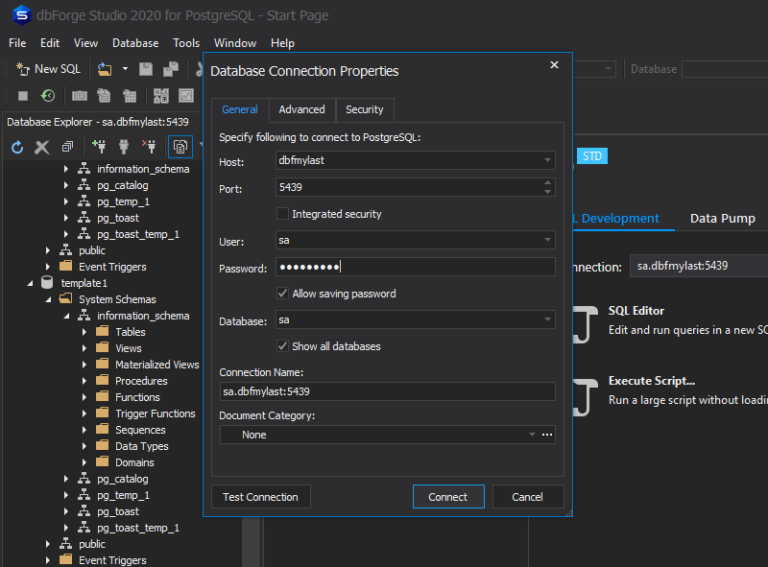Image resolution: width=768 pixels, height=567 pixels.
Task: Click the Delete X icon in Database Explorer
Action: [x=42, y=147]
